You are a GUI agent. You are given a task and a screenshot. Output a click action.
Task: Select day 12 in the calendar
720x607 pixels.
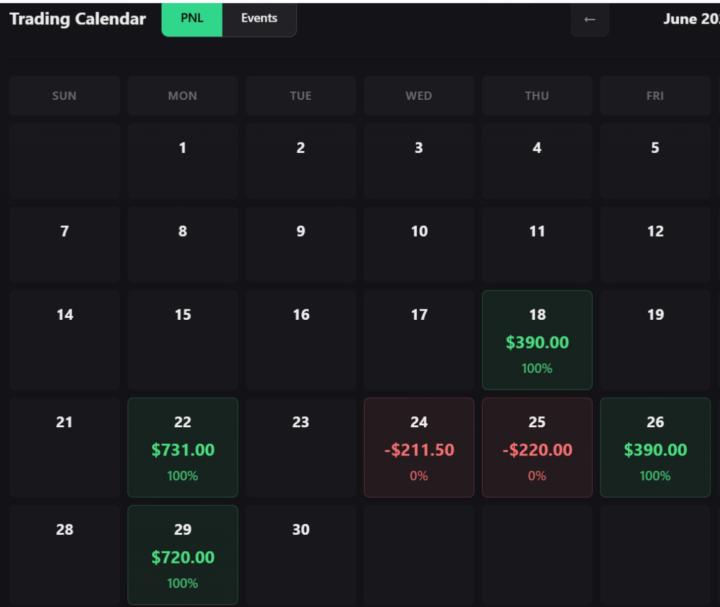655,244
